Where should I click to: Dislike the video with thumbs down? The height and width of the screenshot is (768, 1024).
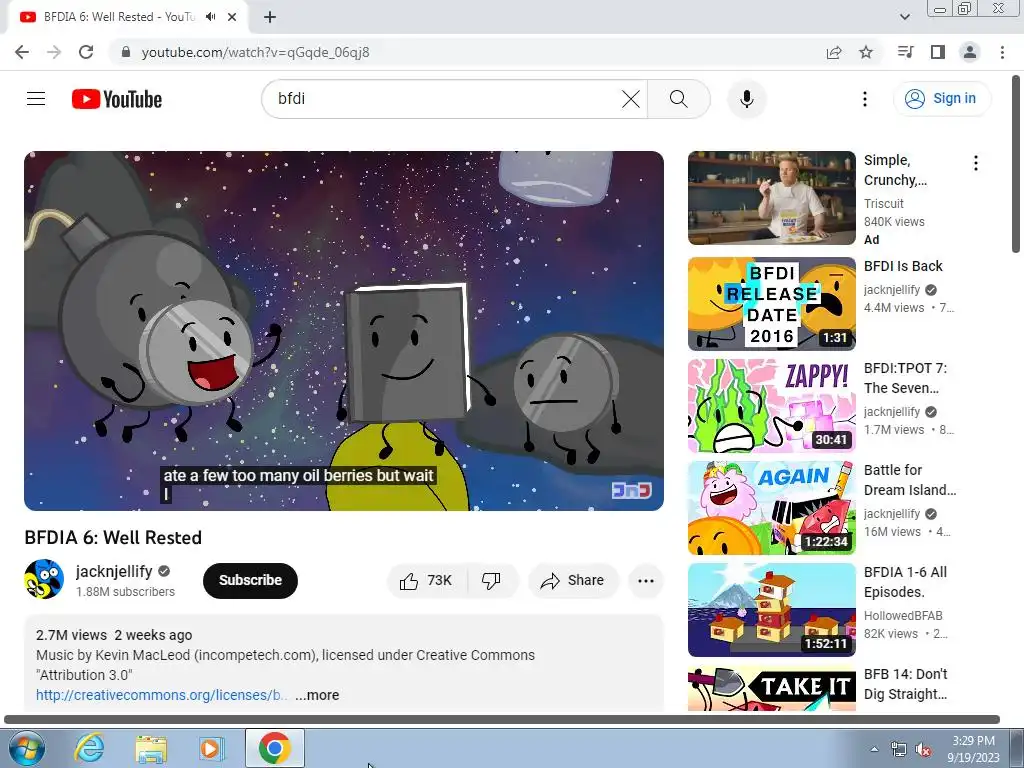pos(491,581)
